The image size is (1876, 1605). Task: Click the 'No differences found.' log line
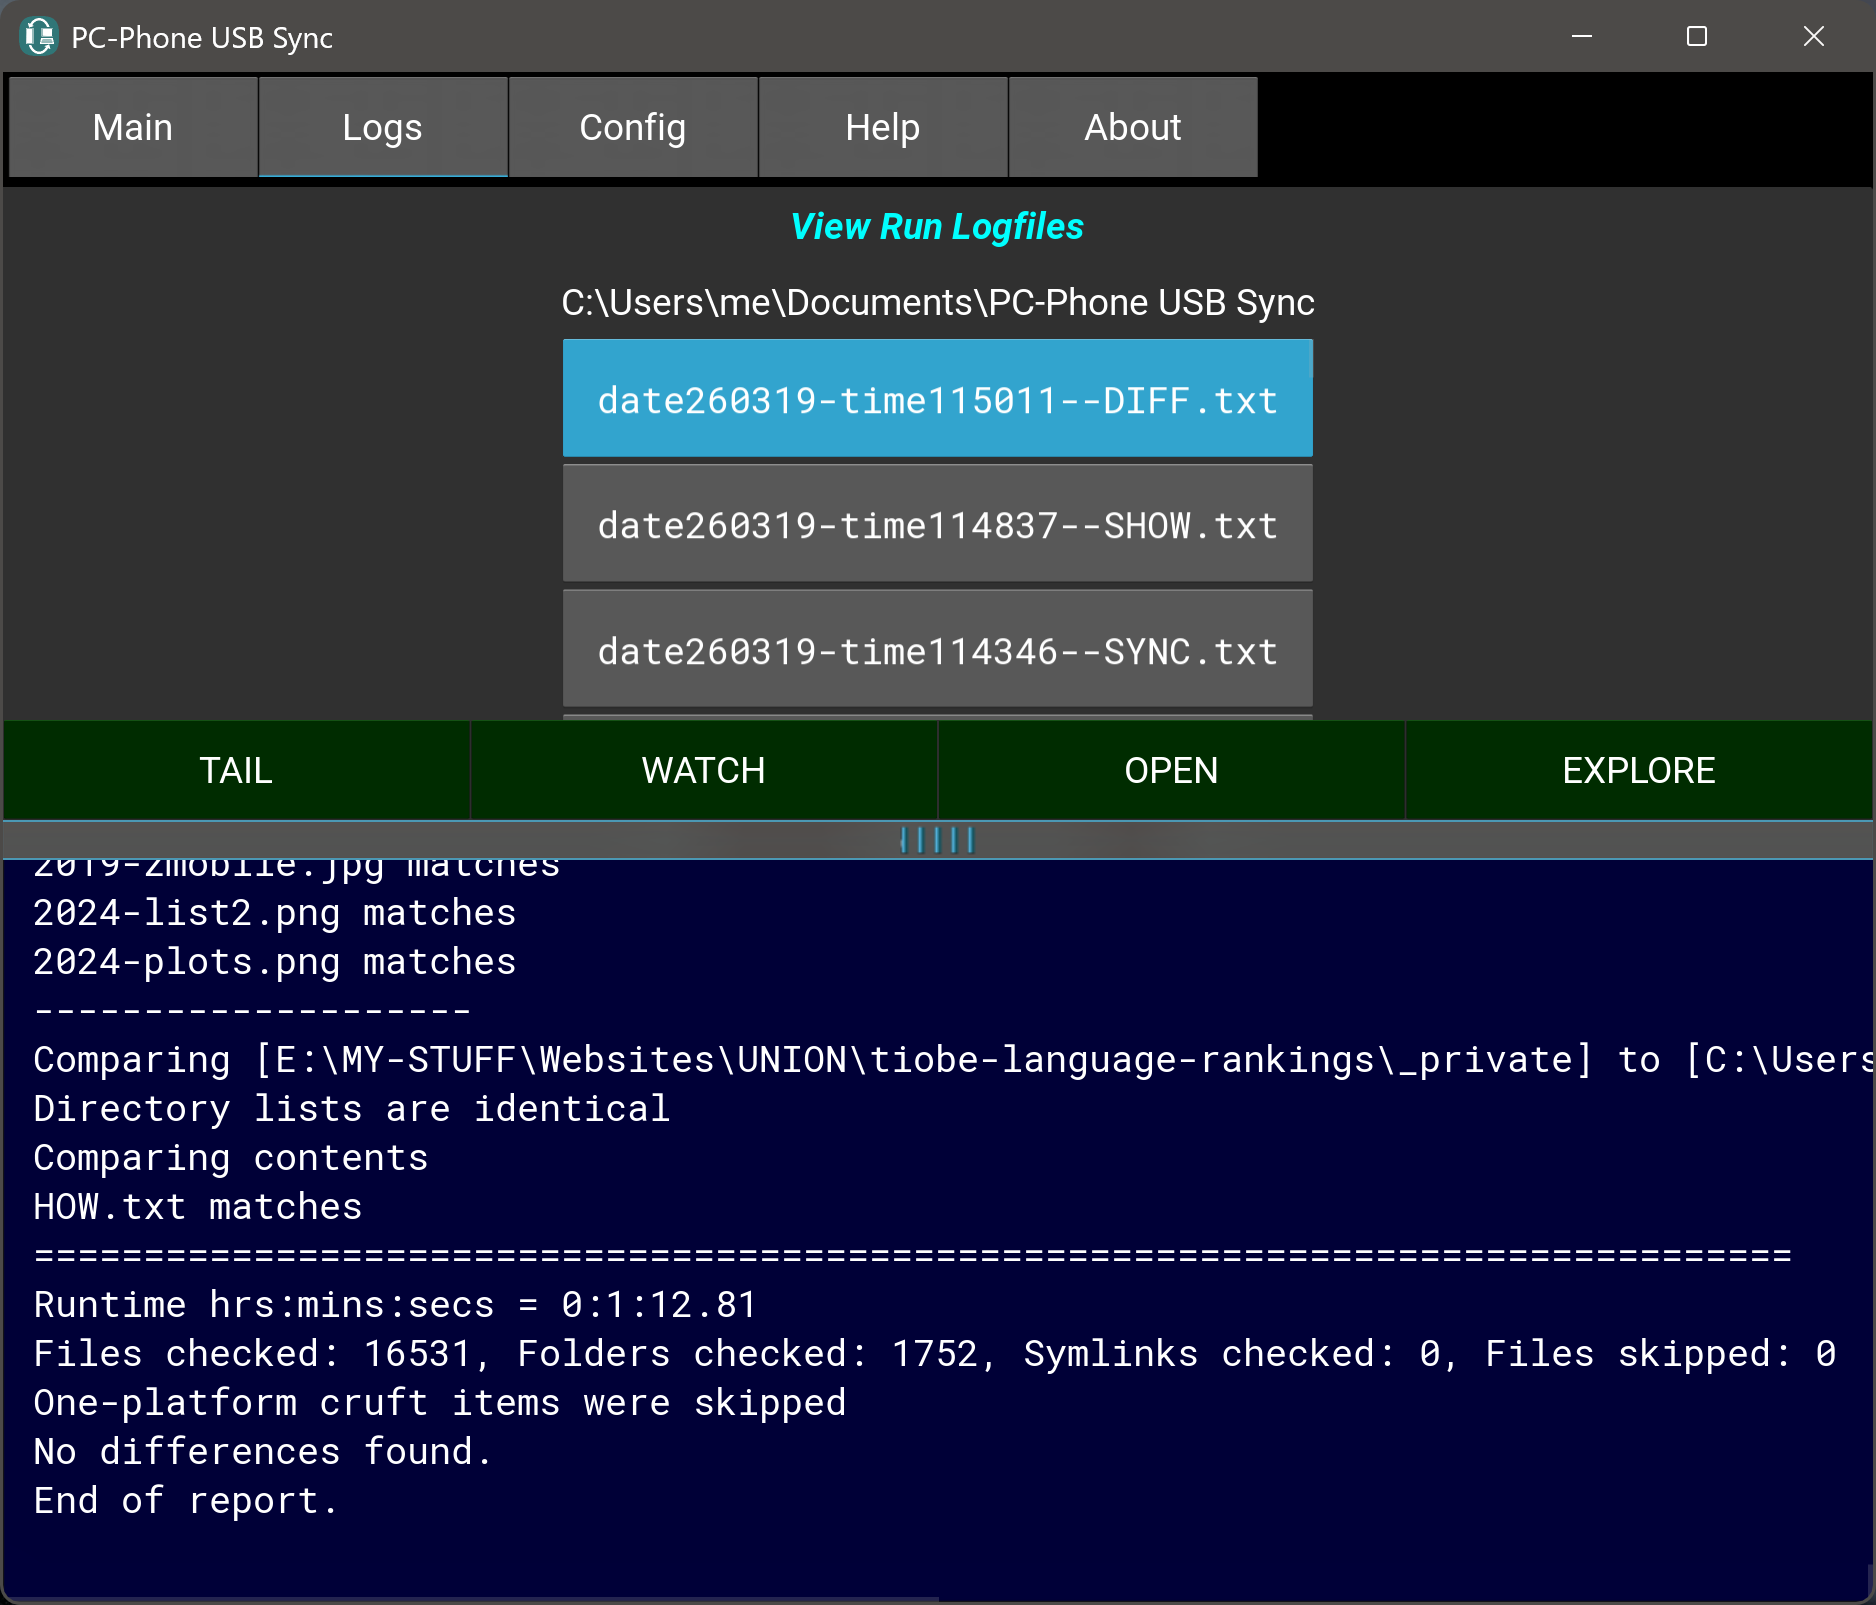pos(263,1451)
